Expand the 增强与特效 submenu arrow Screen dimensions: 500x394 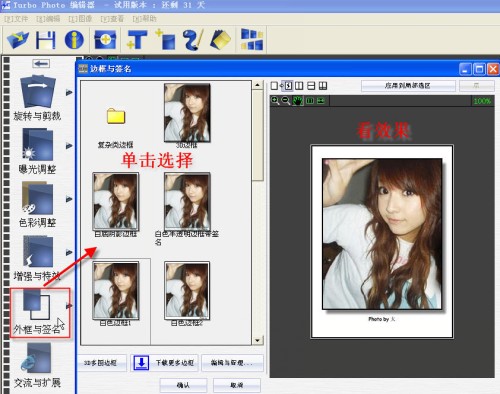(x=69, y=252)
